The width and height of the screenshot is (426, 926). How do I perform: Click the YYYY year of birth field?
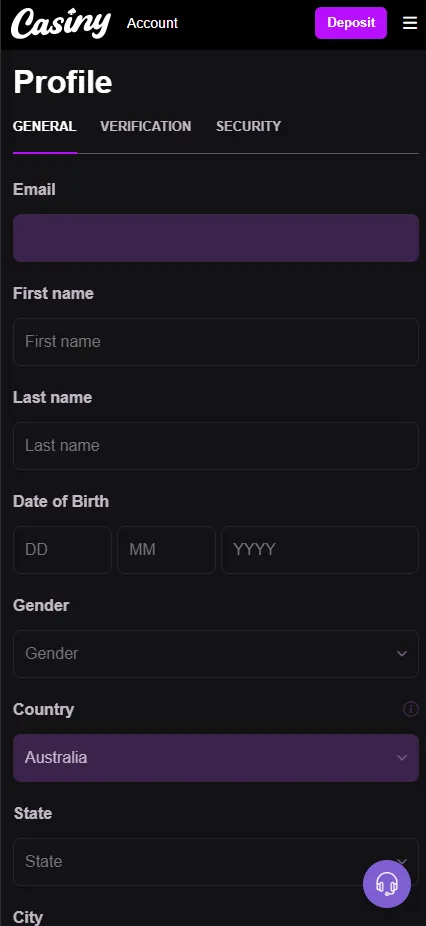click(320, 550)
